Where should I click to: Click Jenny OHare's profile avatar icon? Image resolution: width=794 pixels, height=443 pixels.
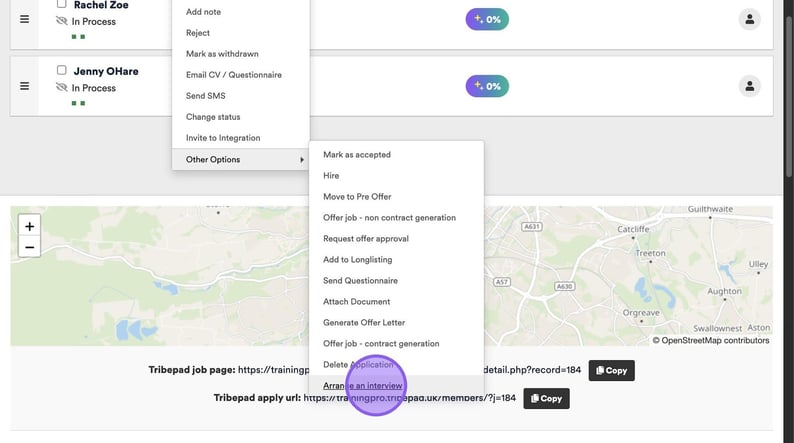click(749, 86)
